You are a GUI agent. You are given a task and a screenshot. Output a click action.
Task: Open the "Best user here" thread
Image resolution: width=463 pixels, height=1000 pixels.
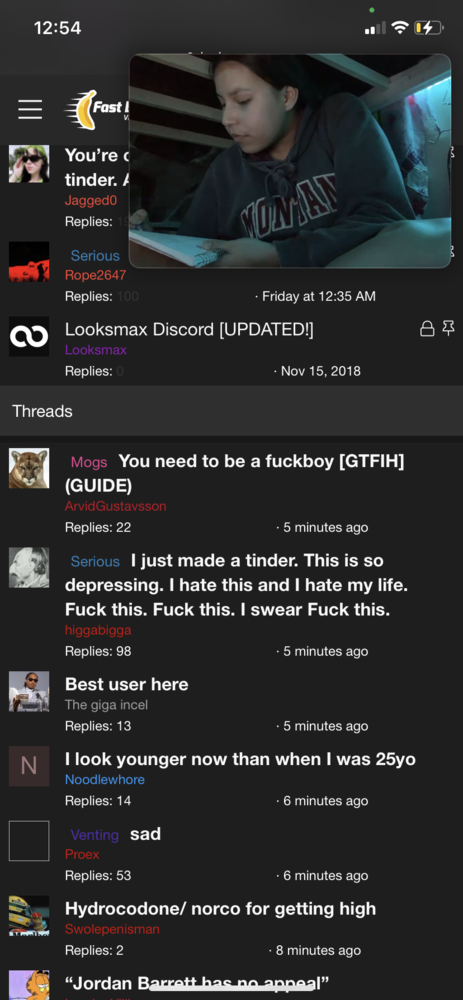(x=127, y=684)
